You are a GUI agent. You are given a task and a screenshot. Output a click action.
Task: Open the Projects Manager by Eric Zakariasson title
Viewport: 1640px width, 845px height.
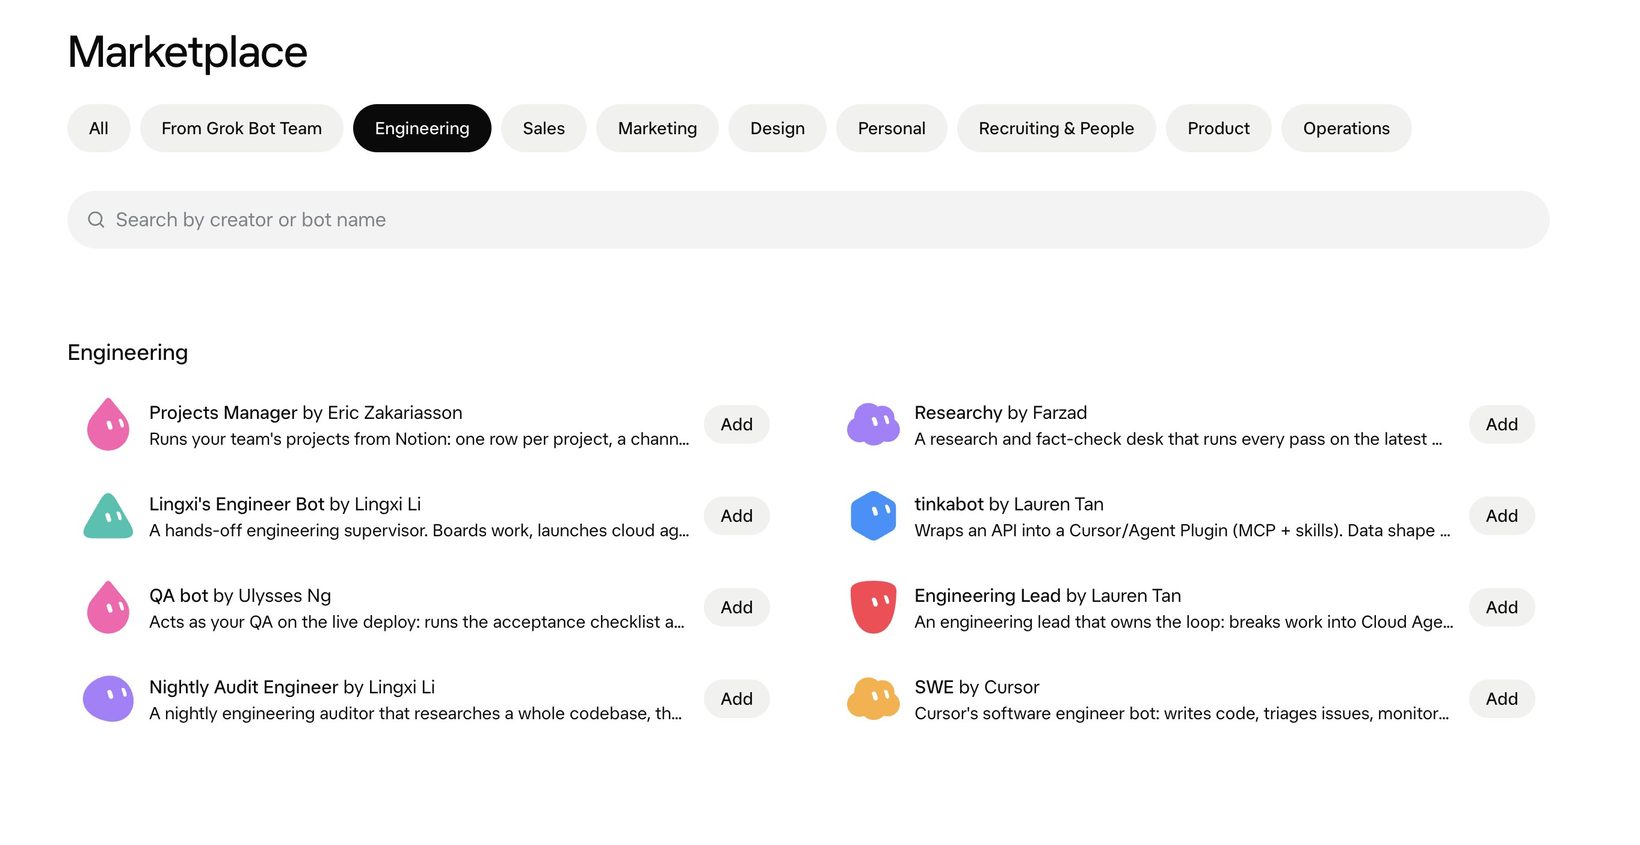[306, 412]
